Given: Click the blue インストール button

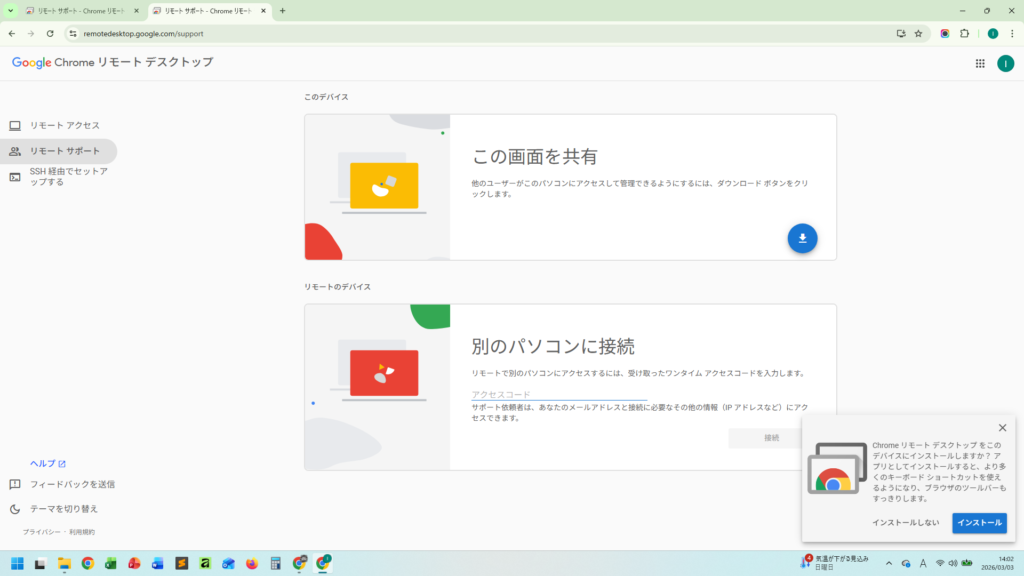Looking at the screenshot, I should (x=979, y=523).
